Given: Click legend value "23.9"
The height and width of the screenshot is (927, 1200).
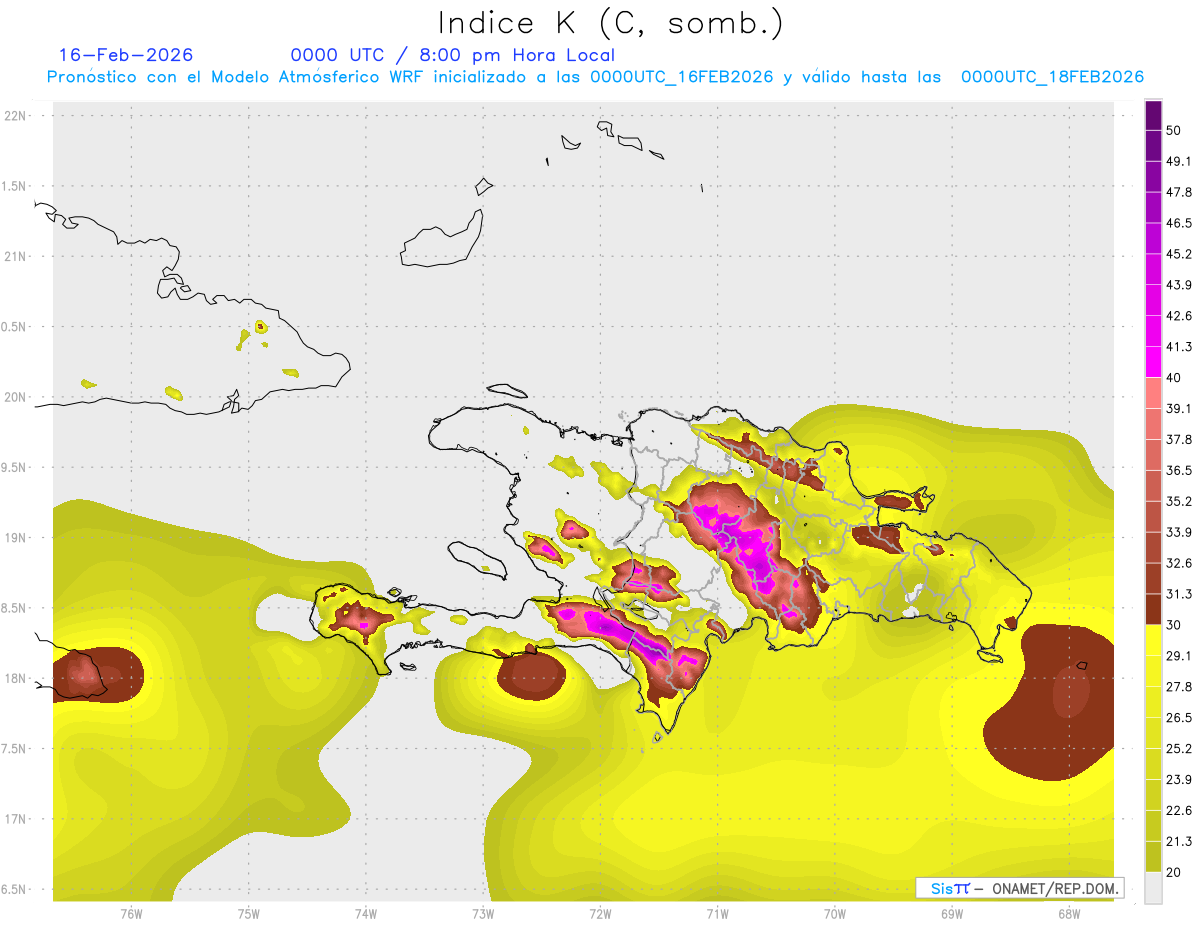Looking at the screenshot, I should click(1179, 779).
